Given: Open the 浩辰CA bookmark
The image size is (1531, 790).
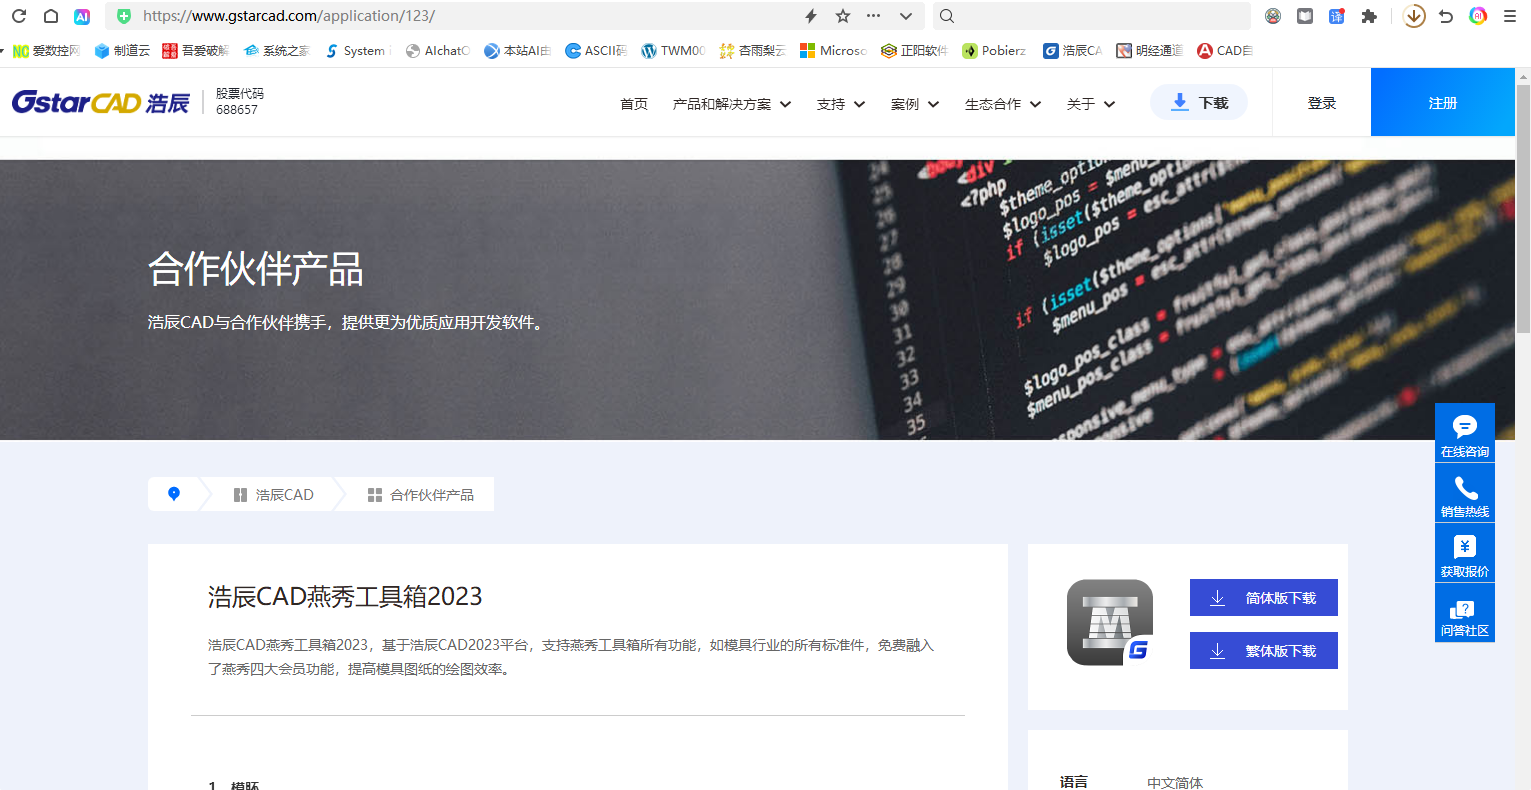Looking at the screenshot, I should point(1073,51).
